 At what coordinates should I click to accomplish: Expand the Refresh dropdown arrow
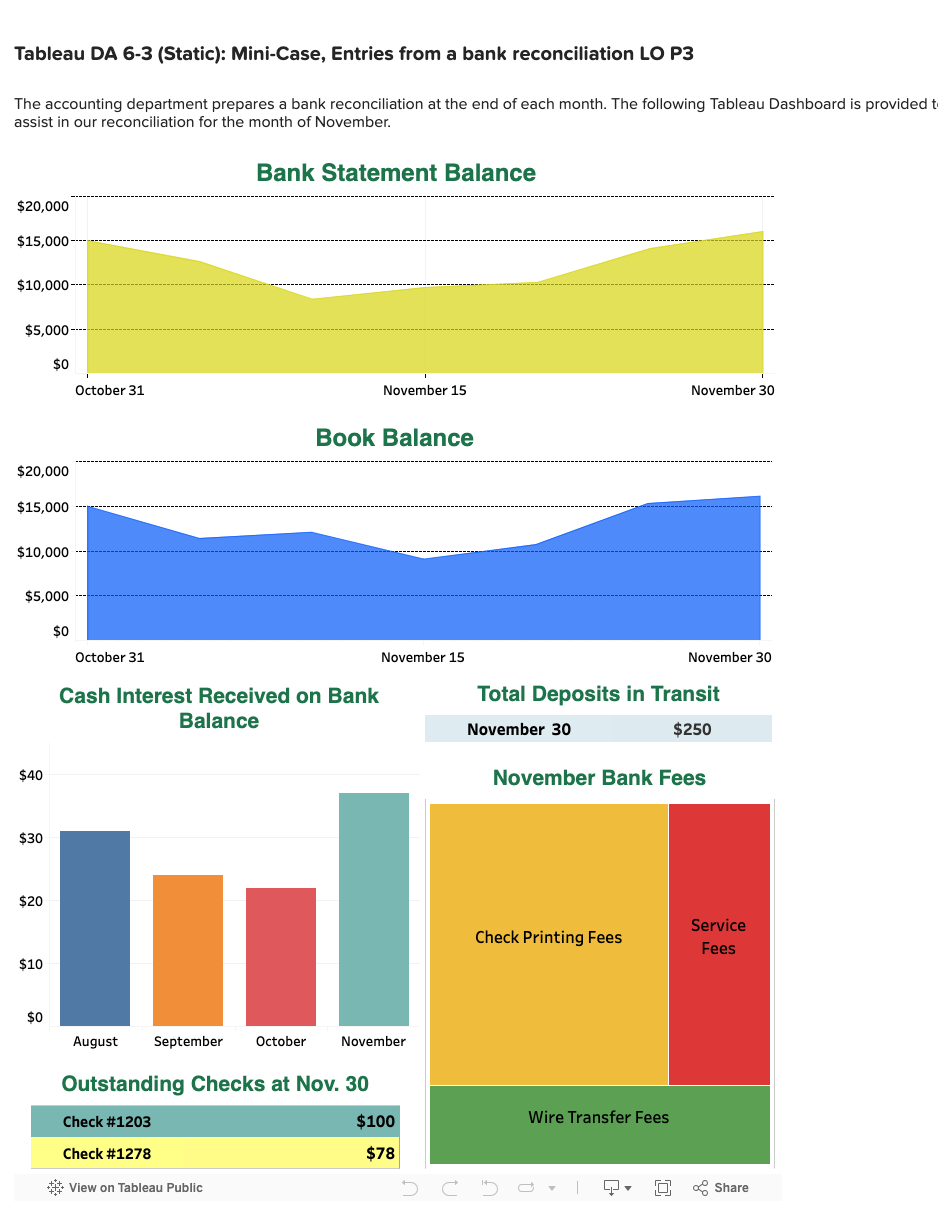click(x=551, y=1187)
